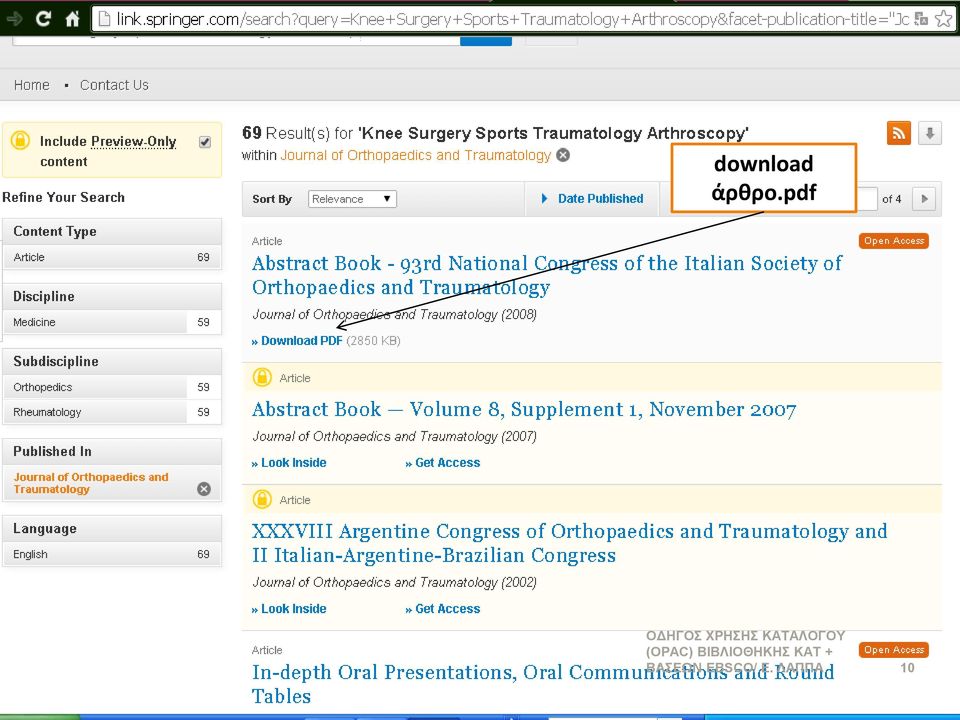The width and height of the screenshot is (960, 720).
Task: Click Look Inside for Argentine Congress article
Action: [x=289, y=609]
